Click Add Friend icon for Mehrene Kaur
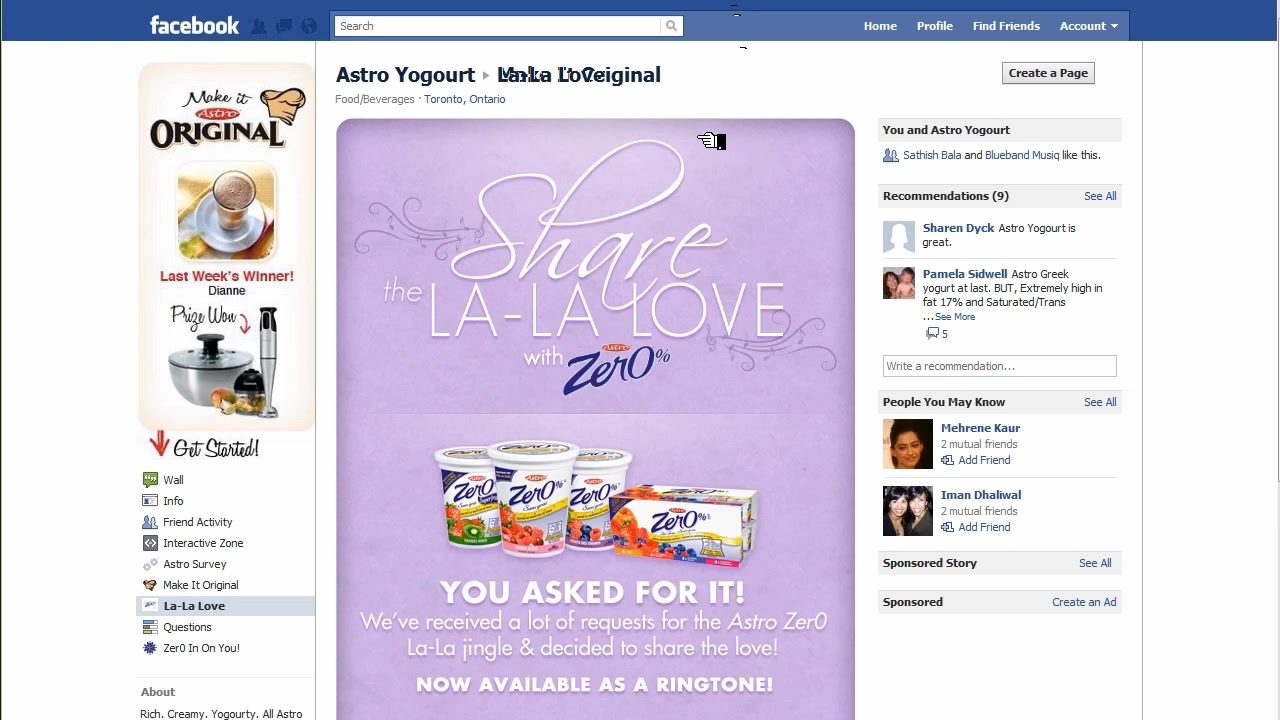 tap(947, 460)
